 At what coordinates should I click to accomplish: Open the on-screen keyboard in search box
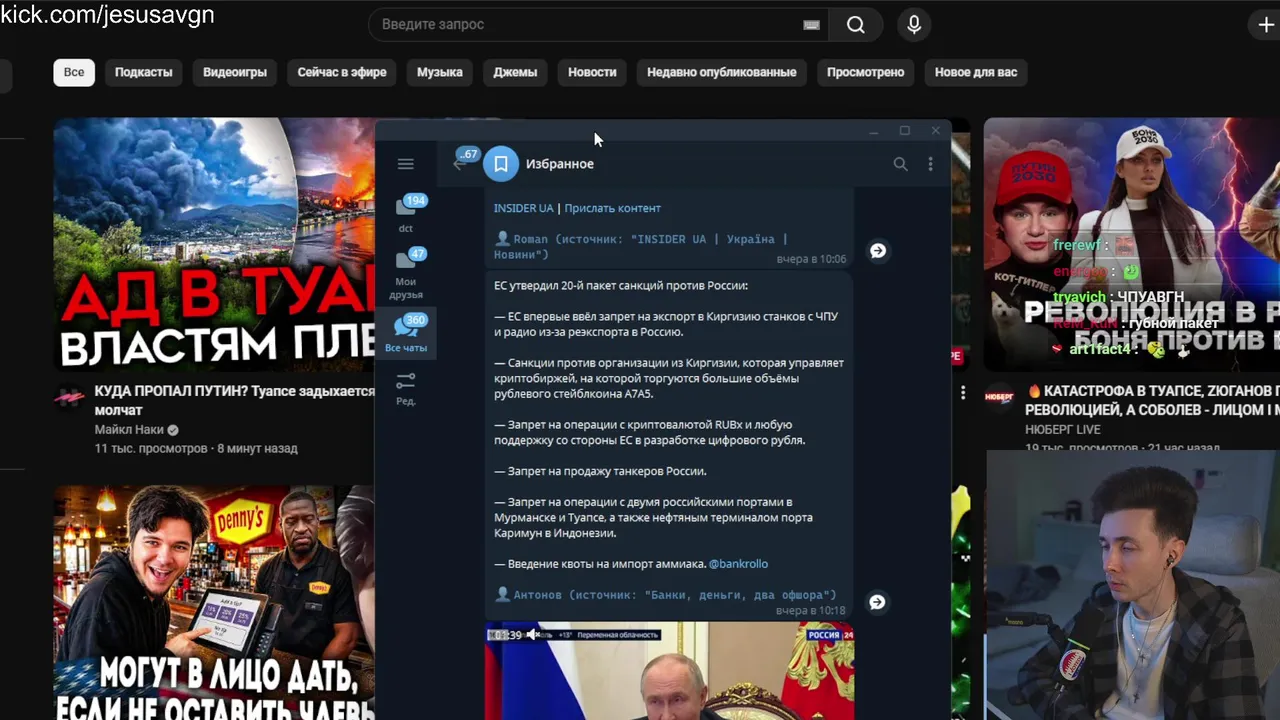811,25
